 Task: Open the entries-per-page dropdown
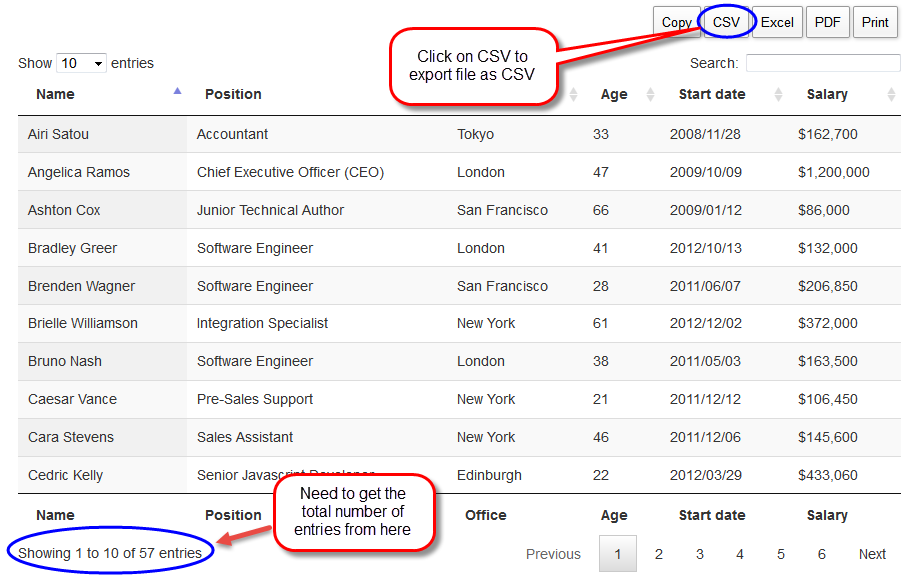click(81, 63)
